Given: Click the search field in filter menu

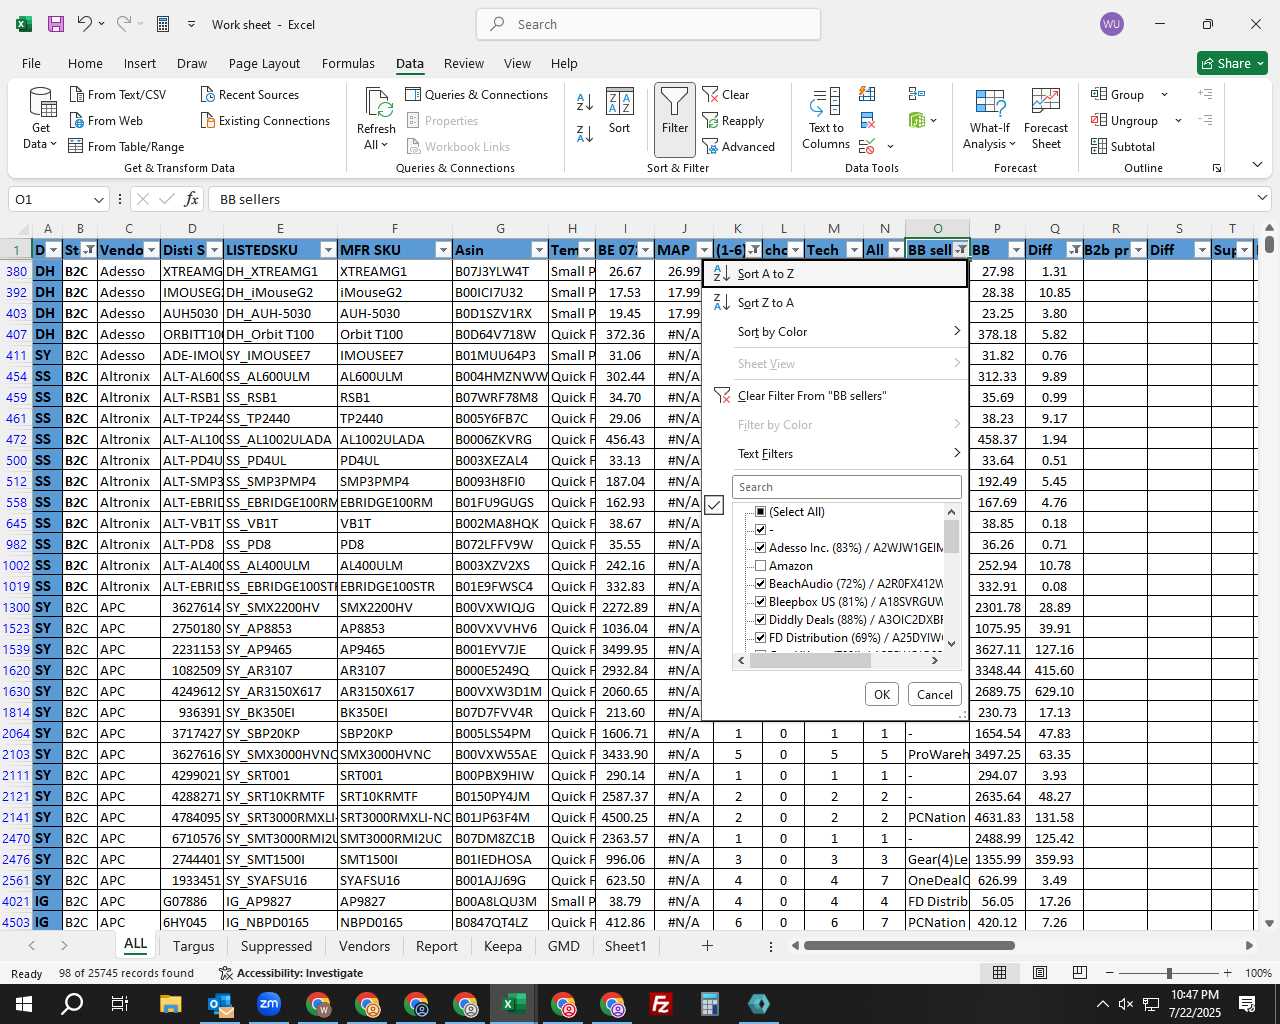Looking at the screenshot, I should click(x=847, y=487).
